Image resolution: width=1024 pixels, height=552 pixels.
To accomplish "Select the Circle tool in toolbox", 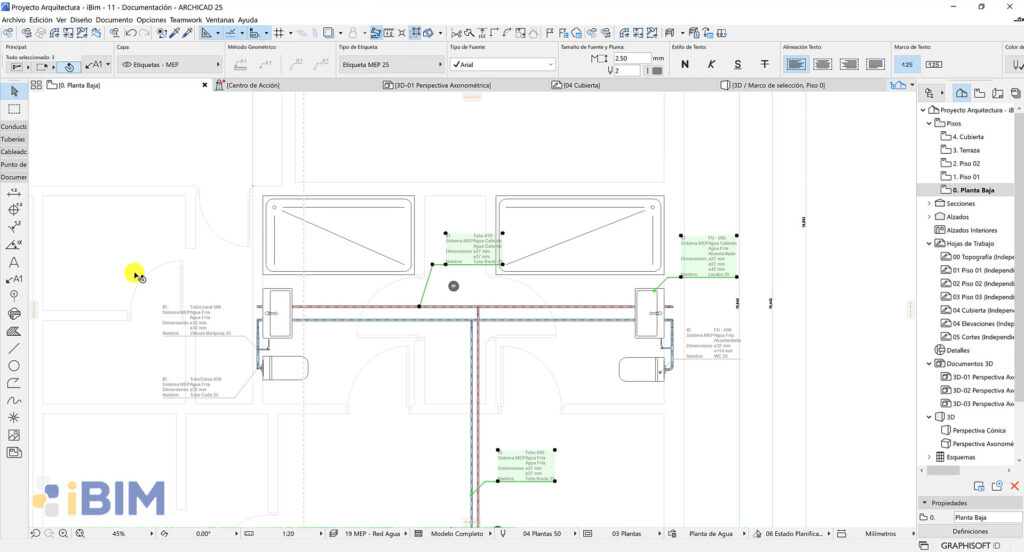I will [14, 366].
